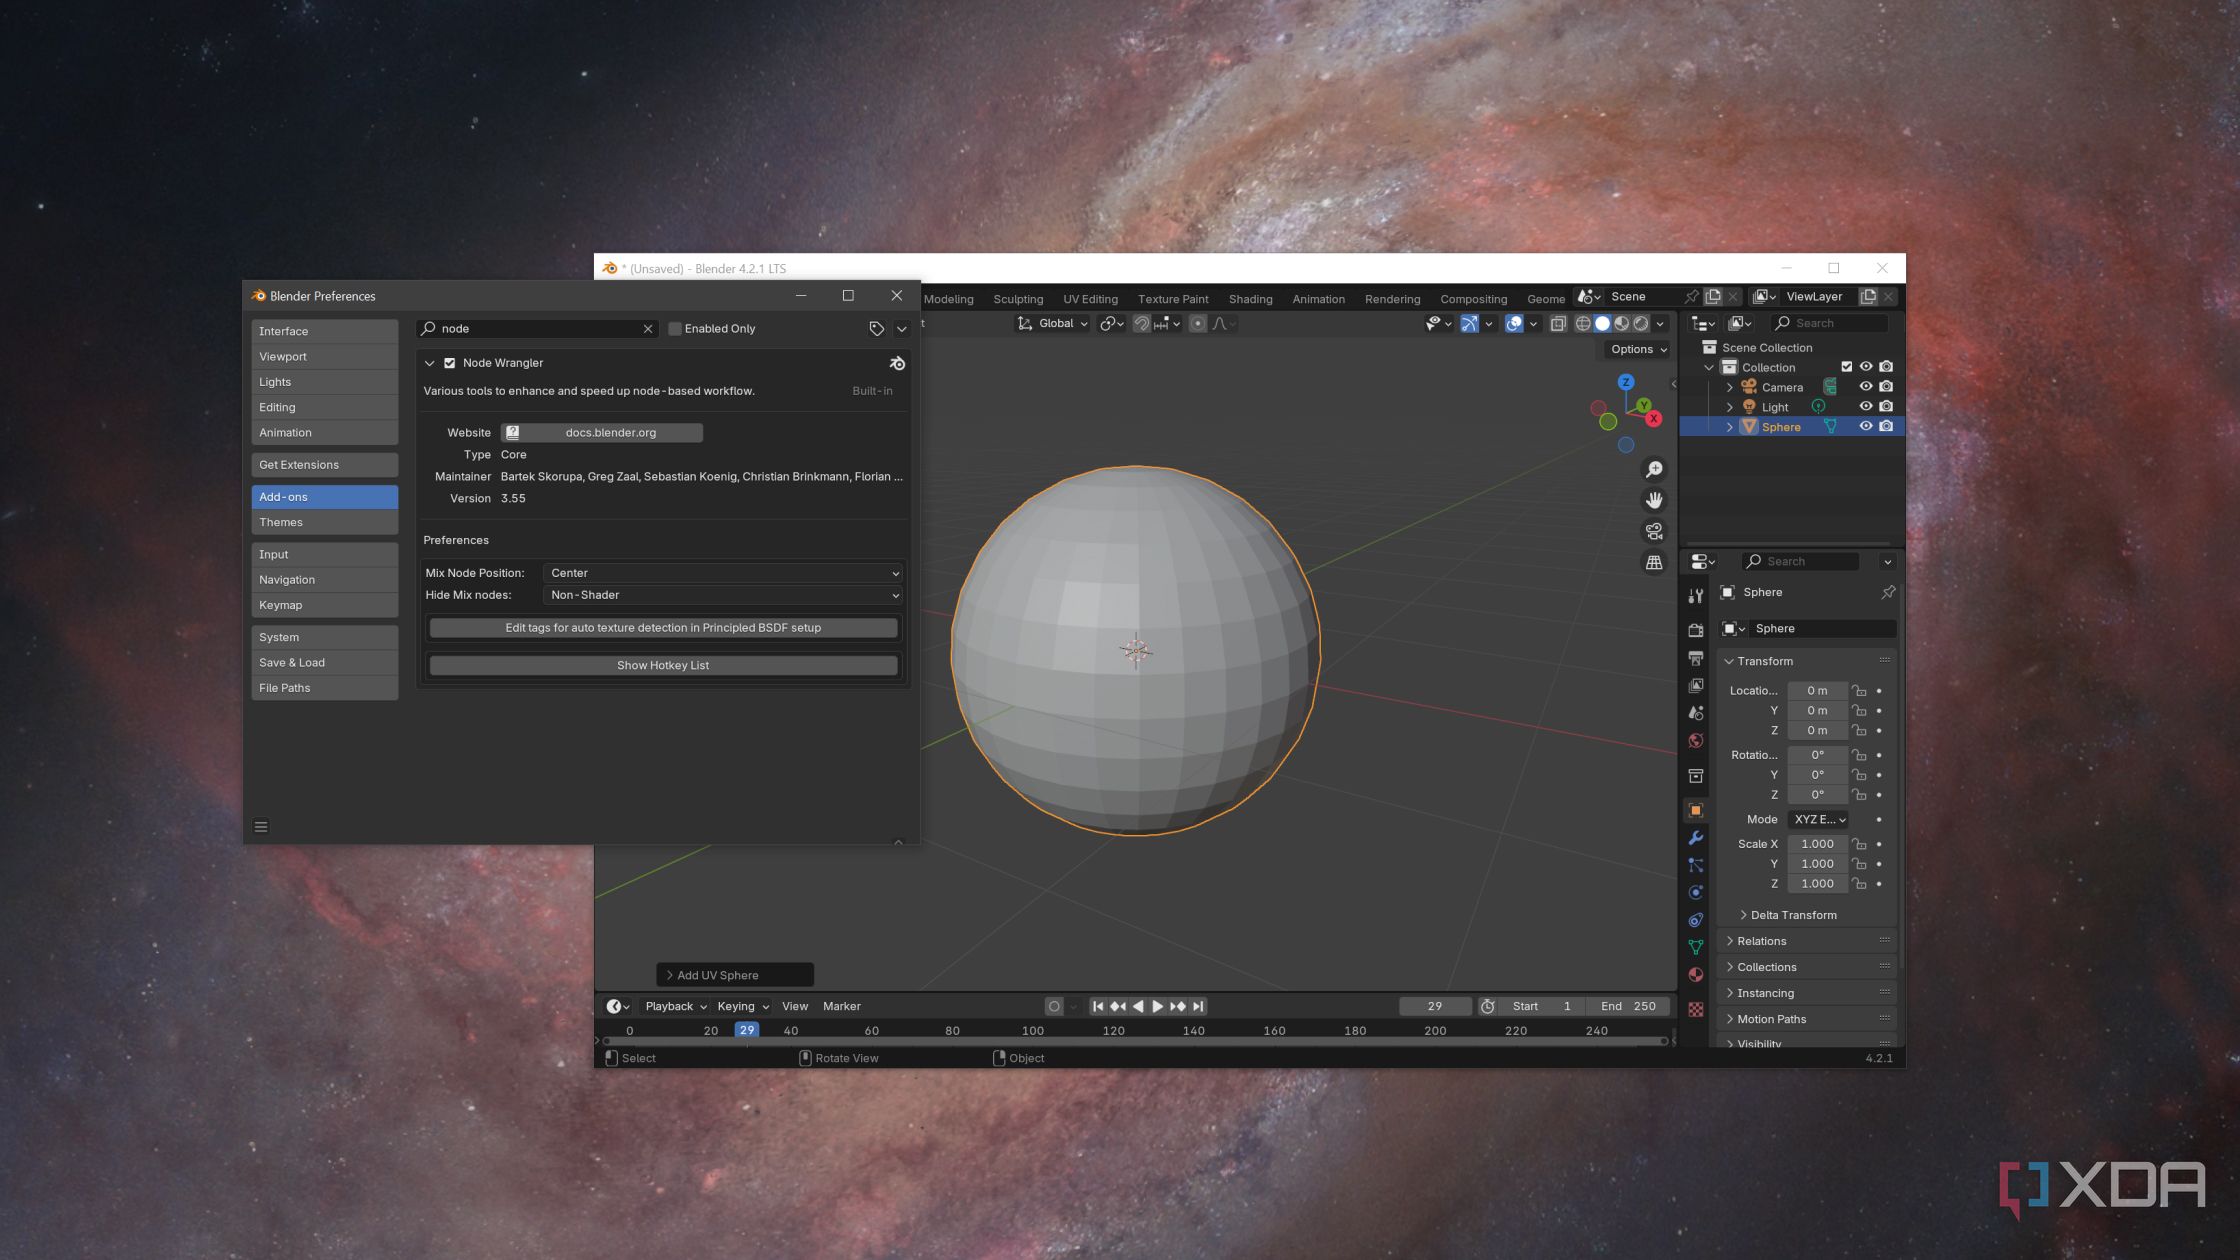Screen dimensions: 2240x1260
Task: Toggle X-ray view in viewport header
Action: click(x=1558, y=324)
